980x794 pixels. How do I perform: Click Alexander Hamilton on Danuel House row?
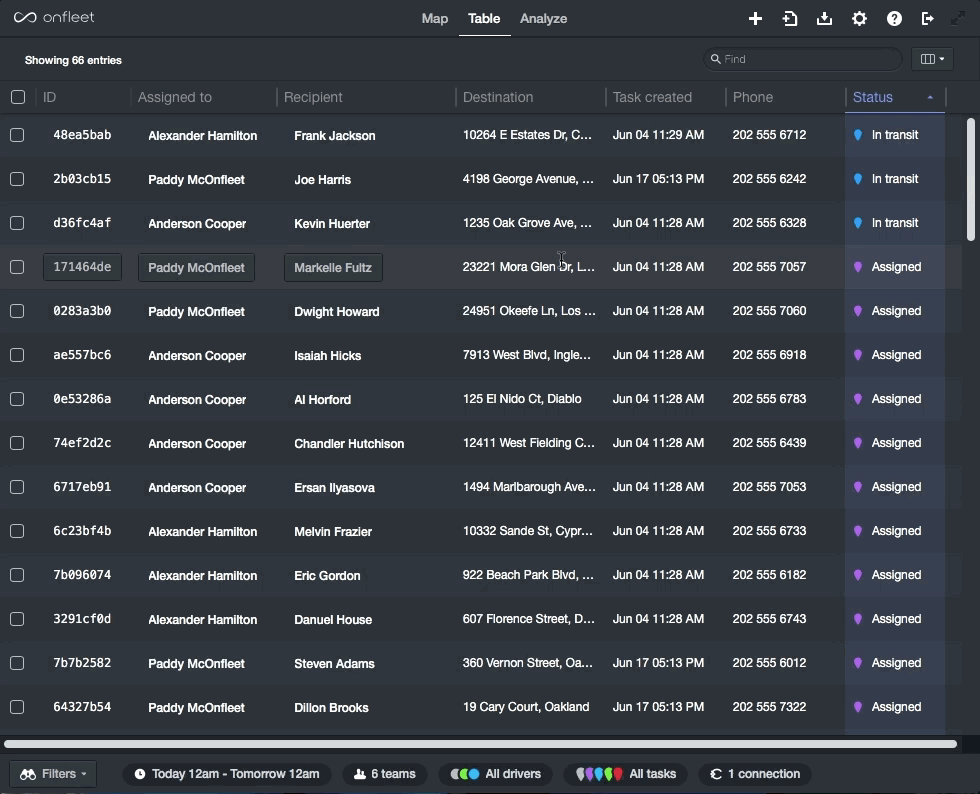pyautogui.click(x=202, y=620)
